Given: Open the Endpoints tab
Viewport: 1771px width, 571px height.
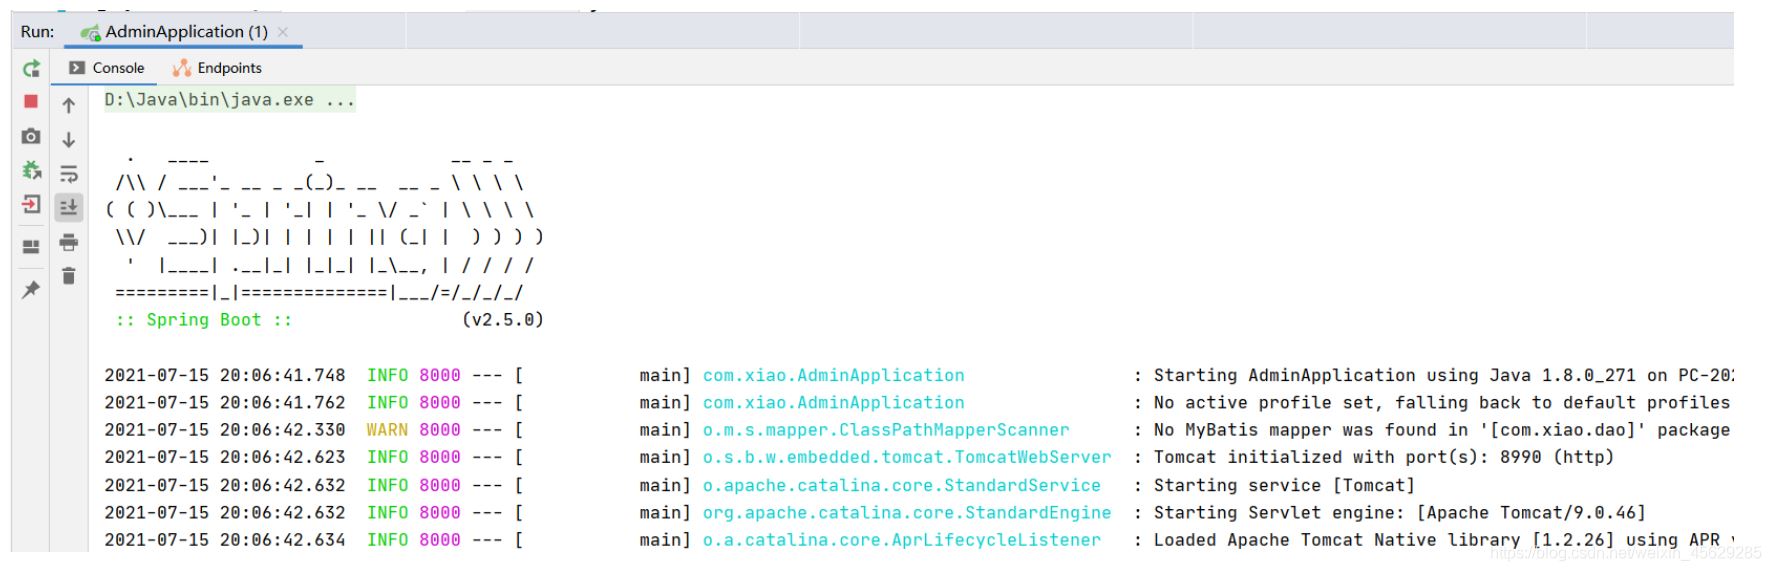Looking at the screenshot, I should (x=217, y=68).
